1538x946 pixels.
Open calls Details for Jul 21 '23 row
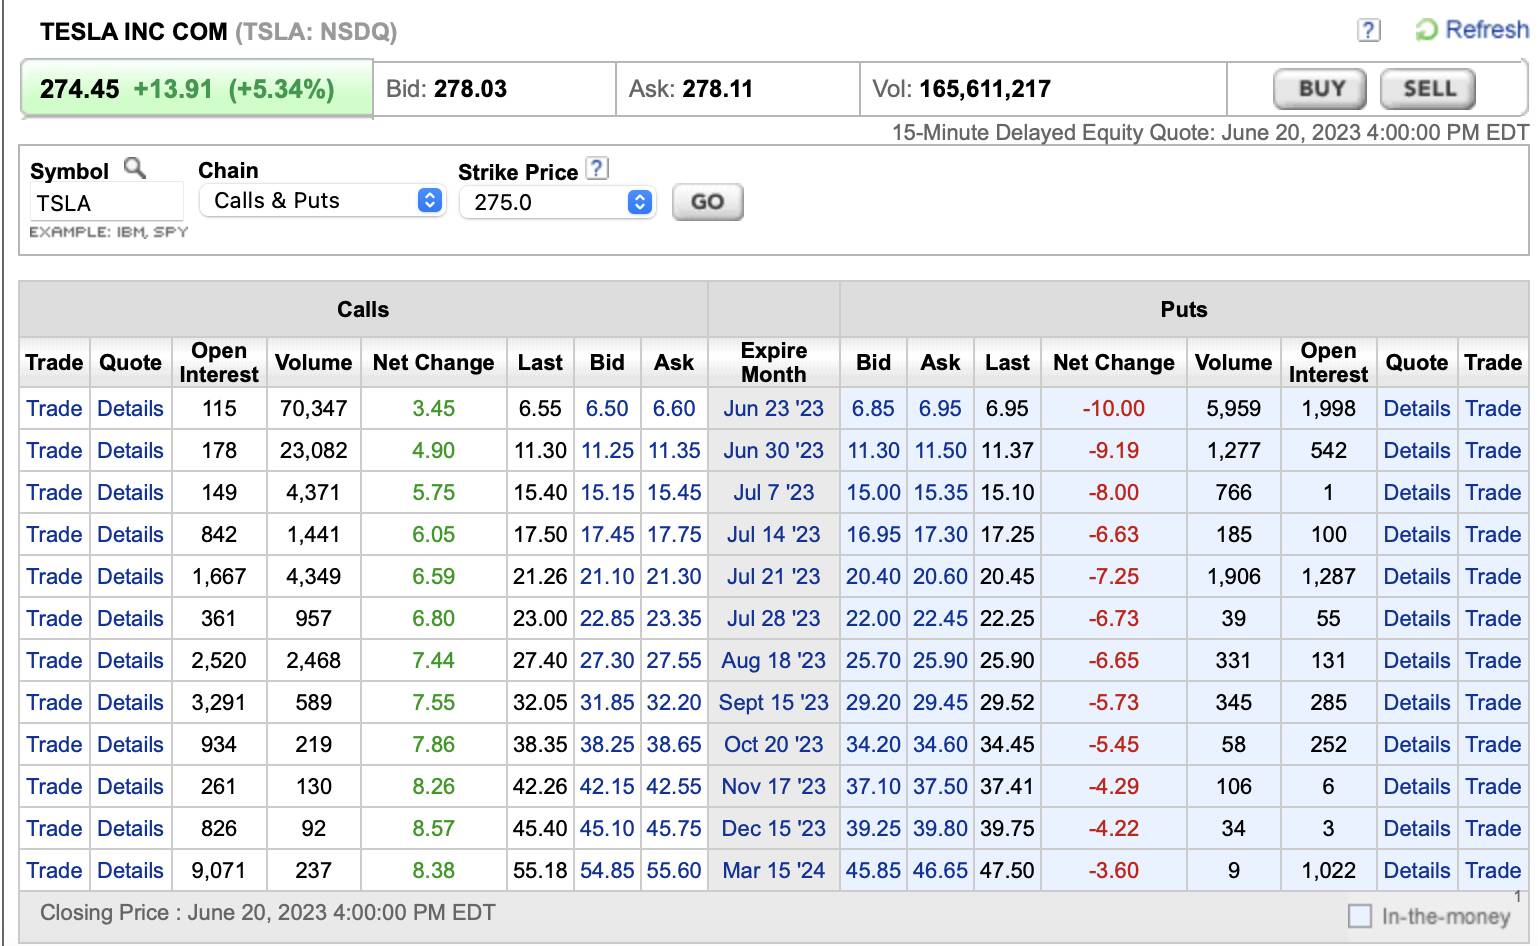click(x=130, y=577)
